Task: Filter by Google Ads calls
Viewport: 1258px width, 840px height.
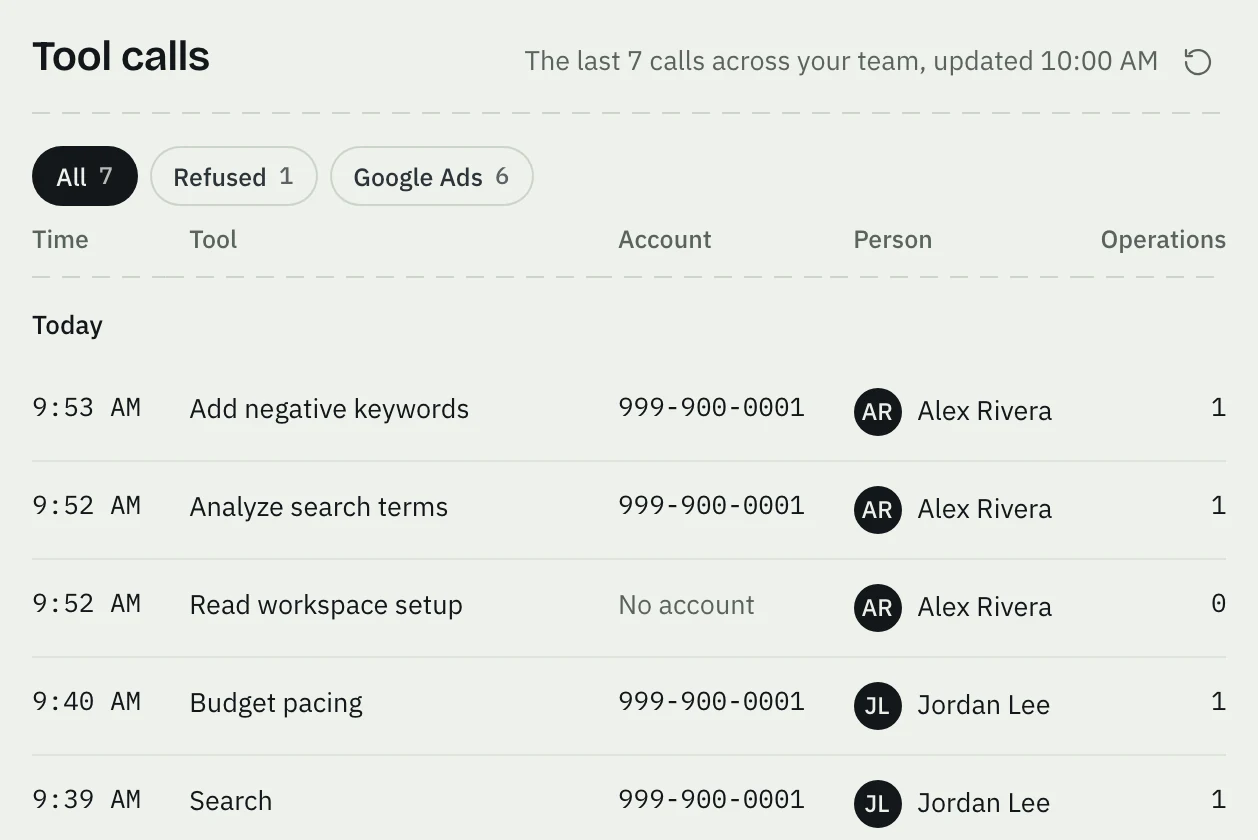Action: click(432, 177)
